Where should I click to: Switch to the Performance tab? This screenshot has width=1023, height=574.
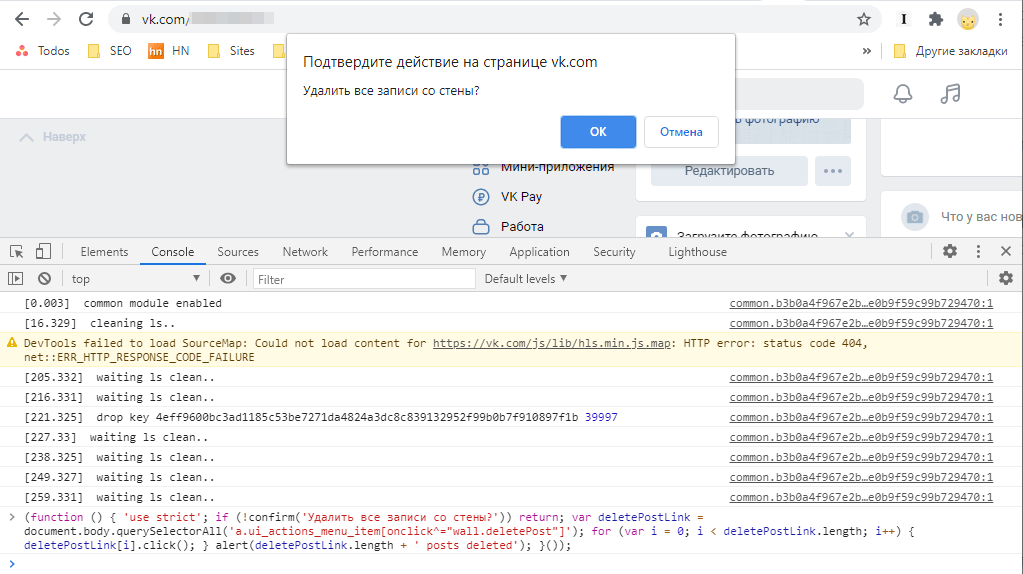tap(385, 252)
